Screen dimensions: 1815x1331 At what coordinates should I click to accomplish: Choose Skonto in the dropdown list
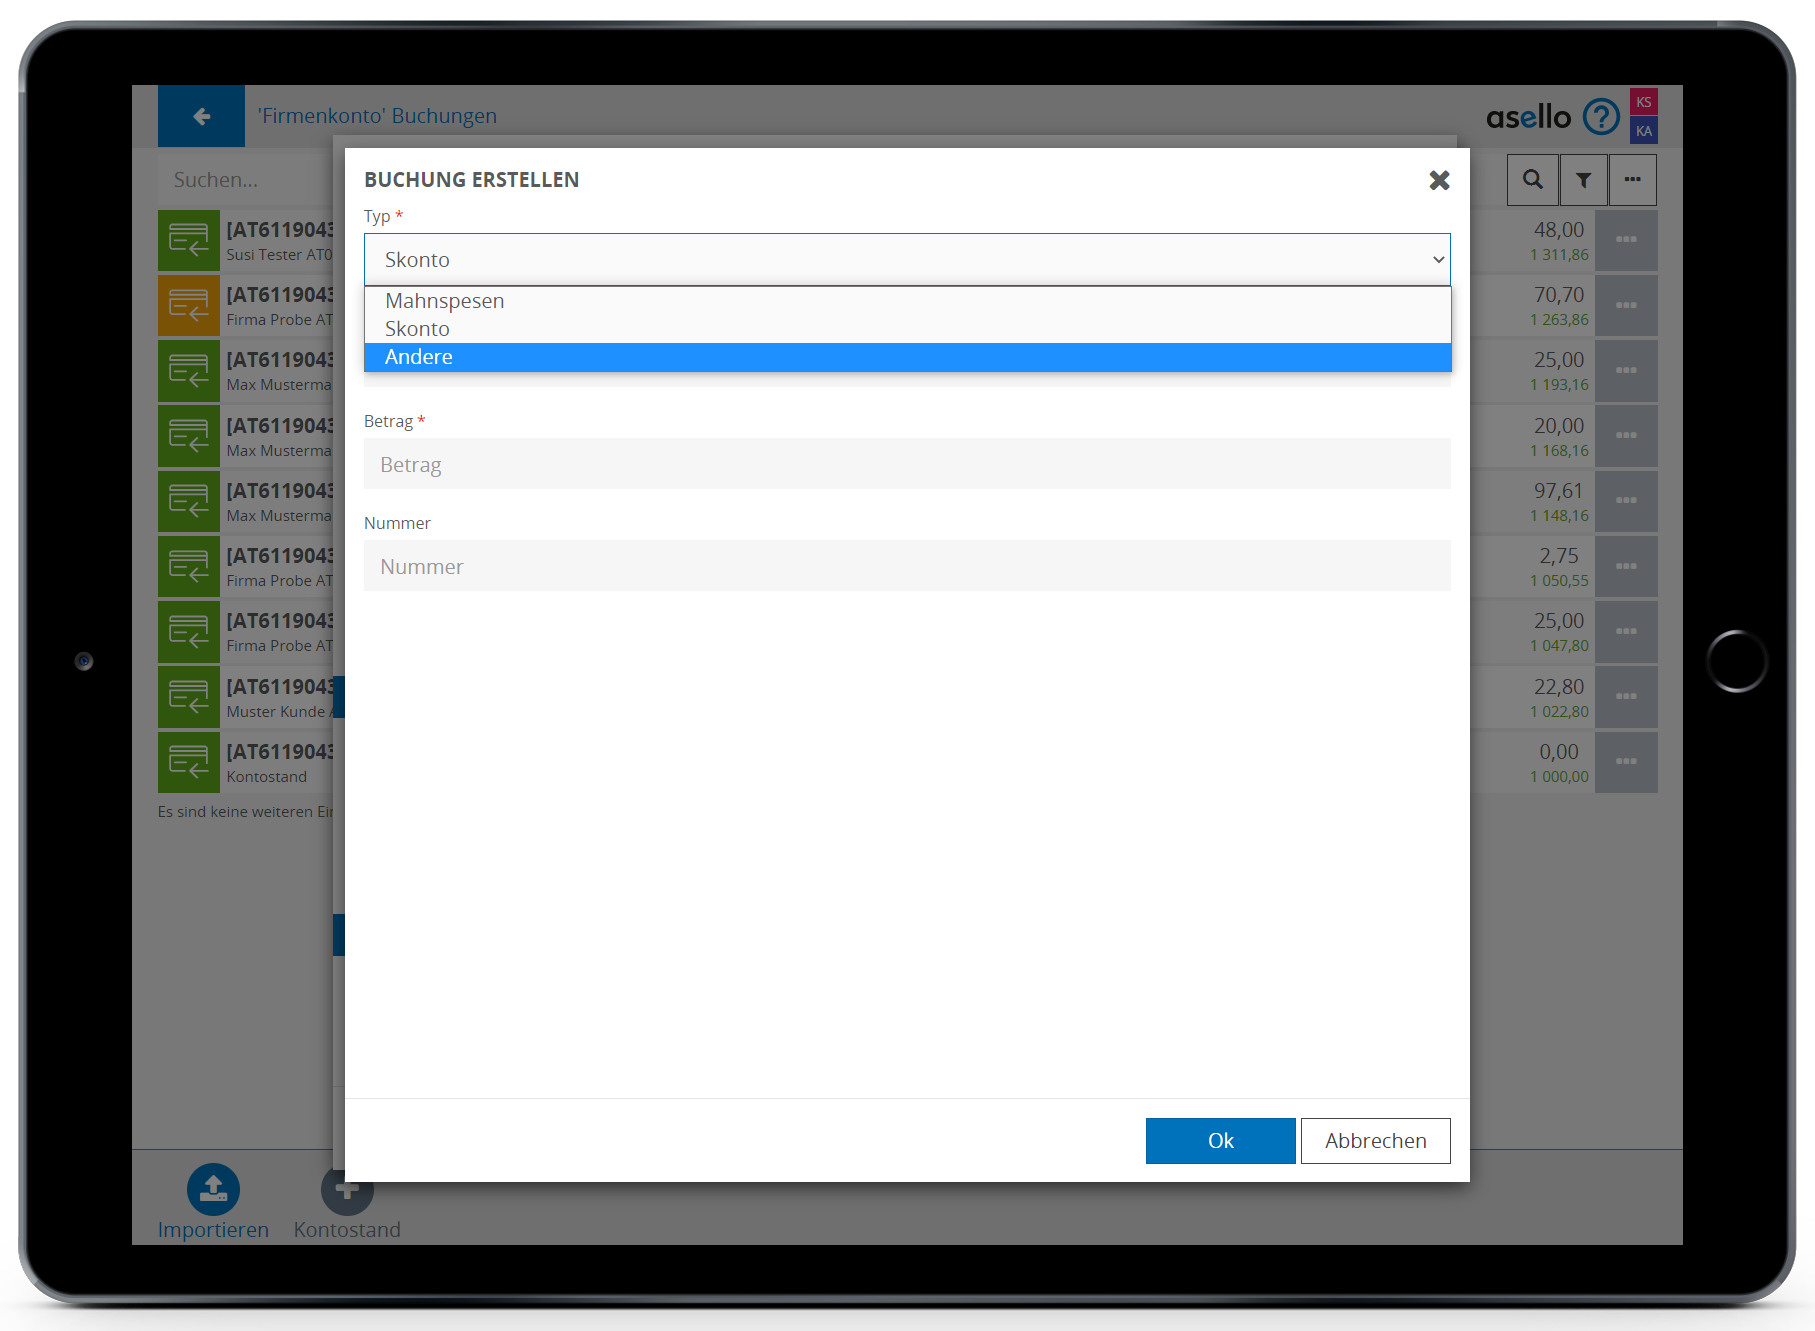(418, 329)
